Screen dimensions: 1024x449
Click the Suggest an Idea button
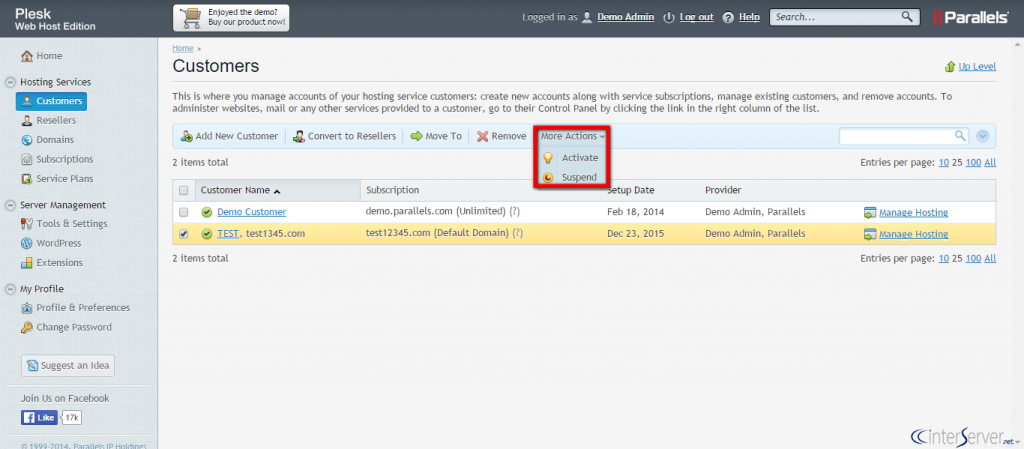pyautogui.click(x=68, y=366)
